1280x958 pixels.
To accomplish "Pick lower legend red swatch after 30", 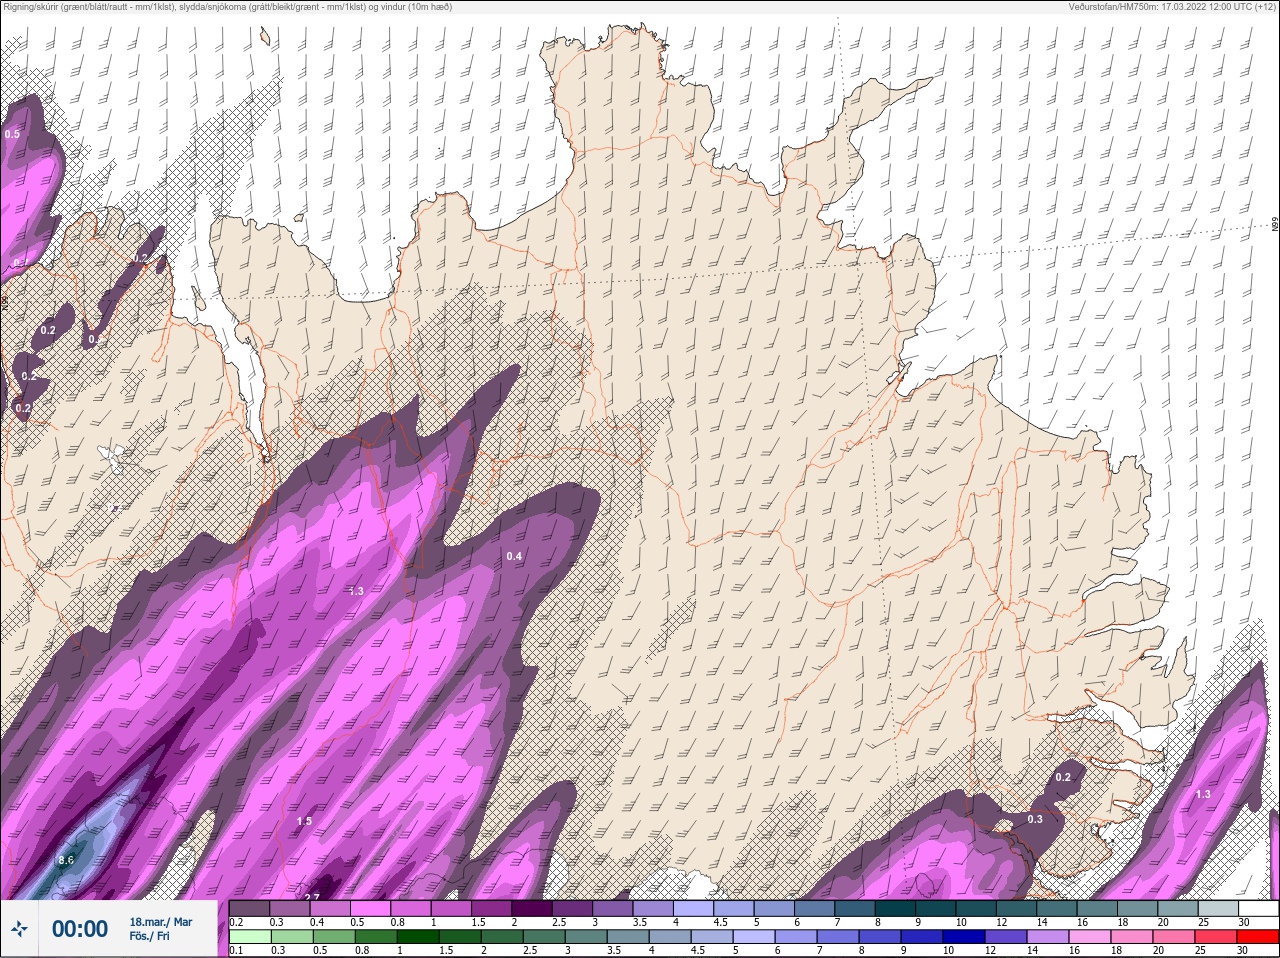I will [x=1258, y=937].
